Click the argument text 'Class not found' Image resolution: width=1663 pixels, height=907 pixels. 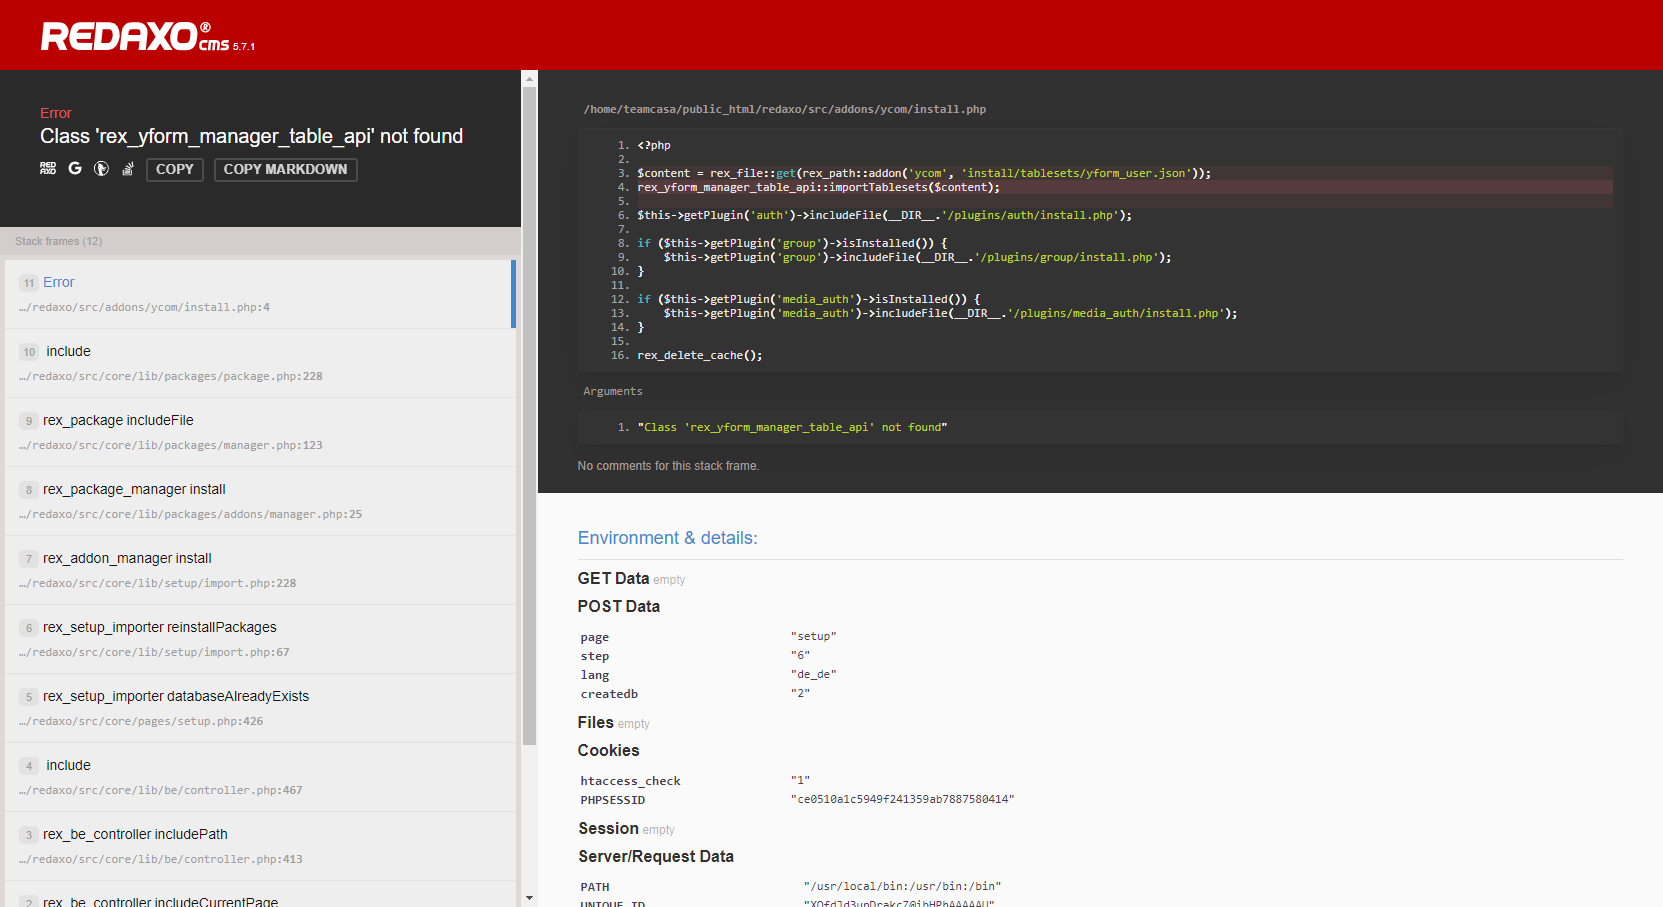[792, 427]
